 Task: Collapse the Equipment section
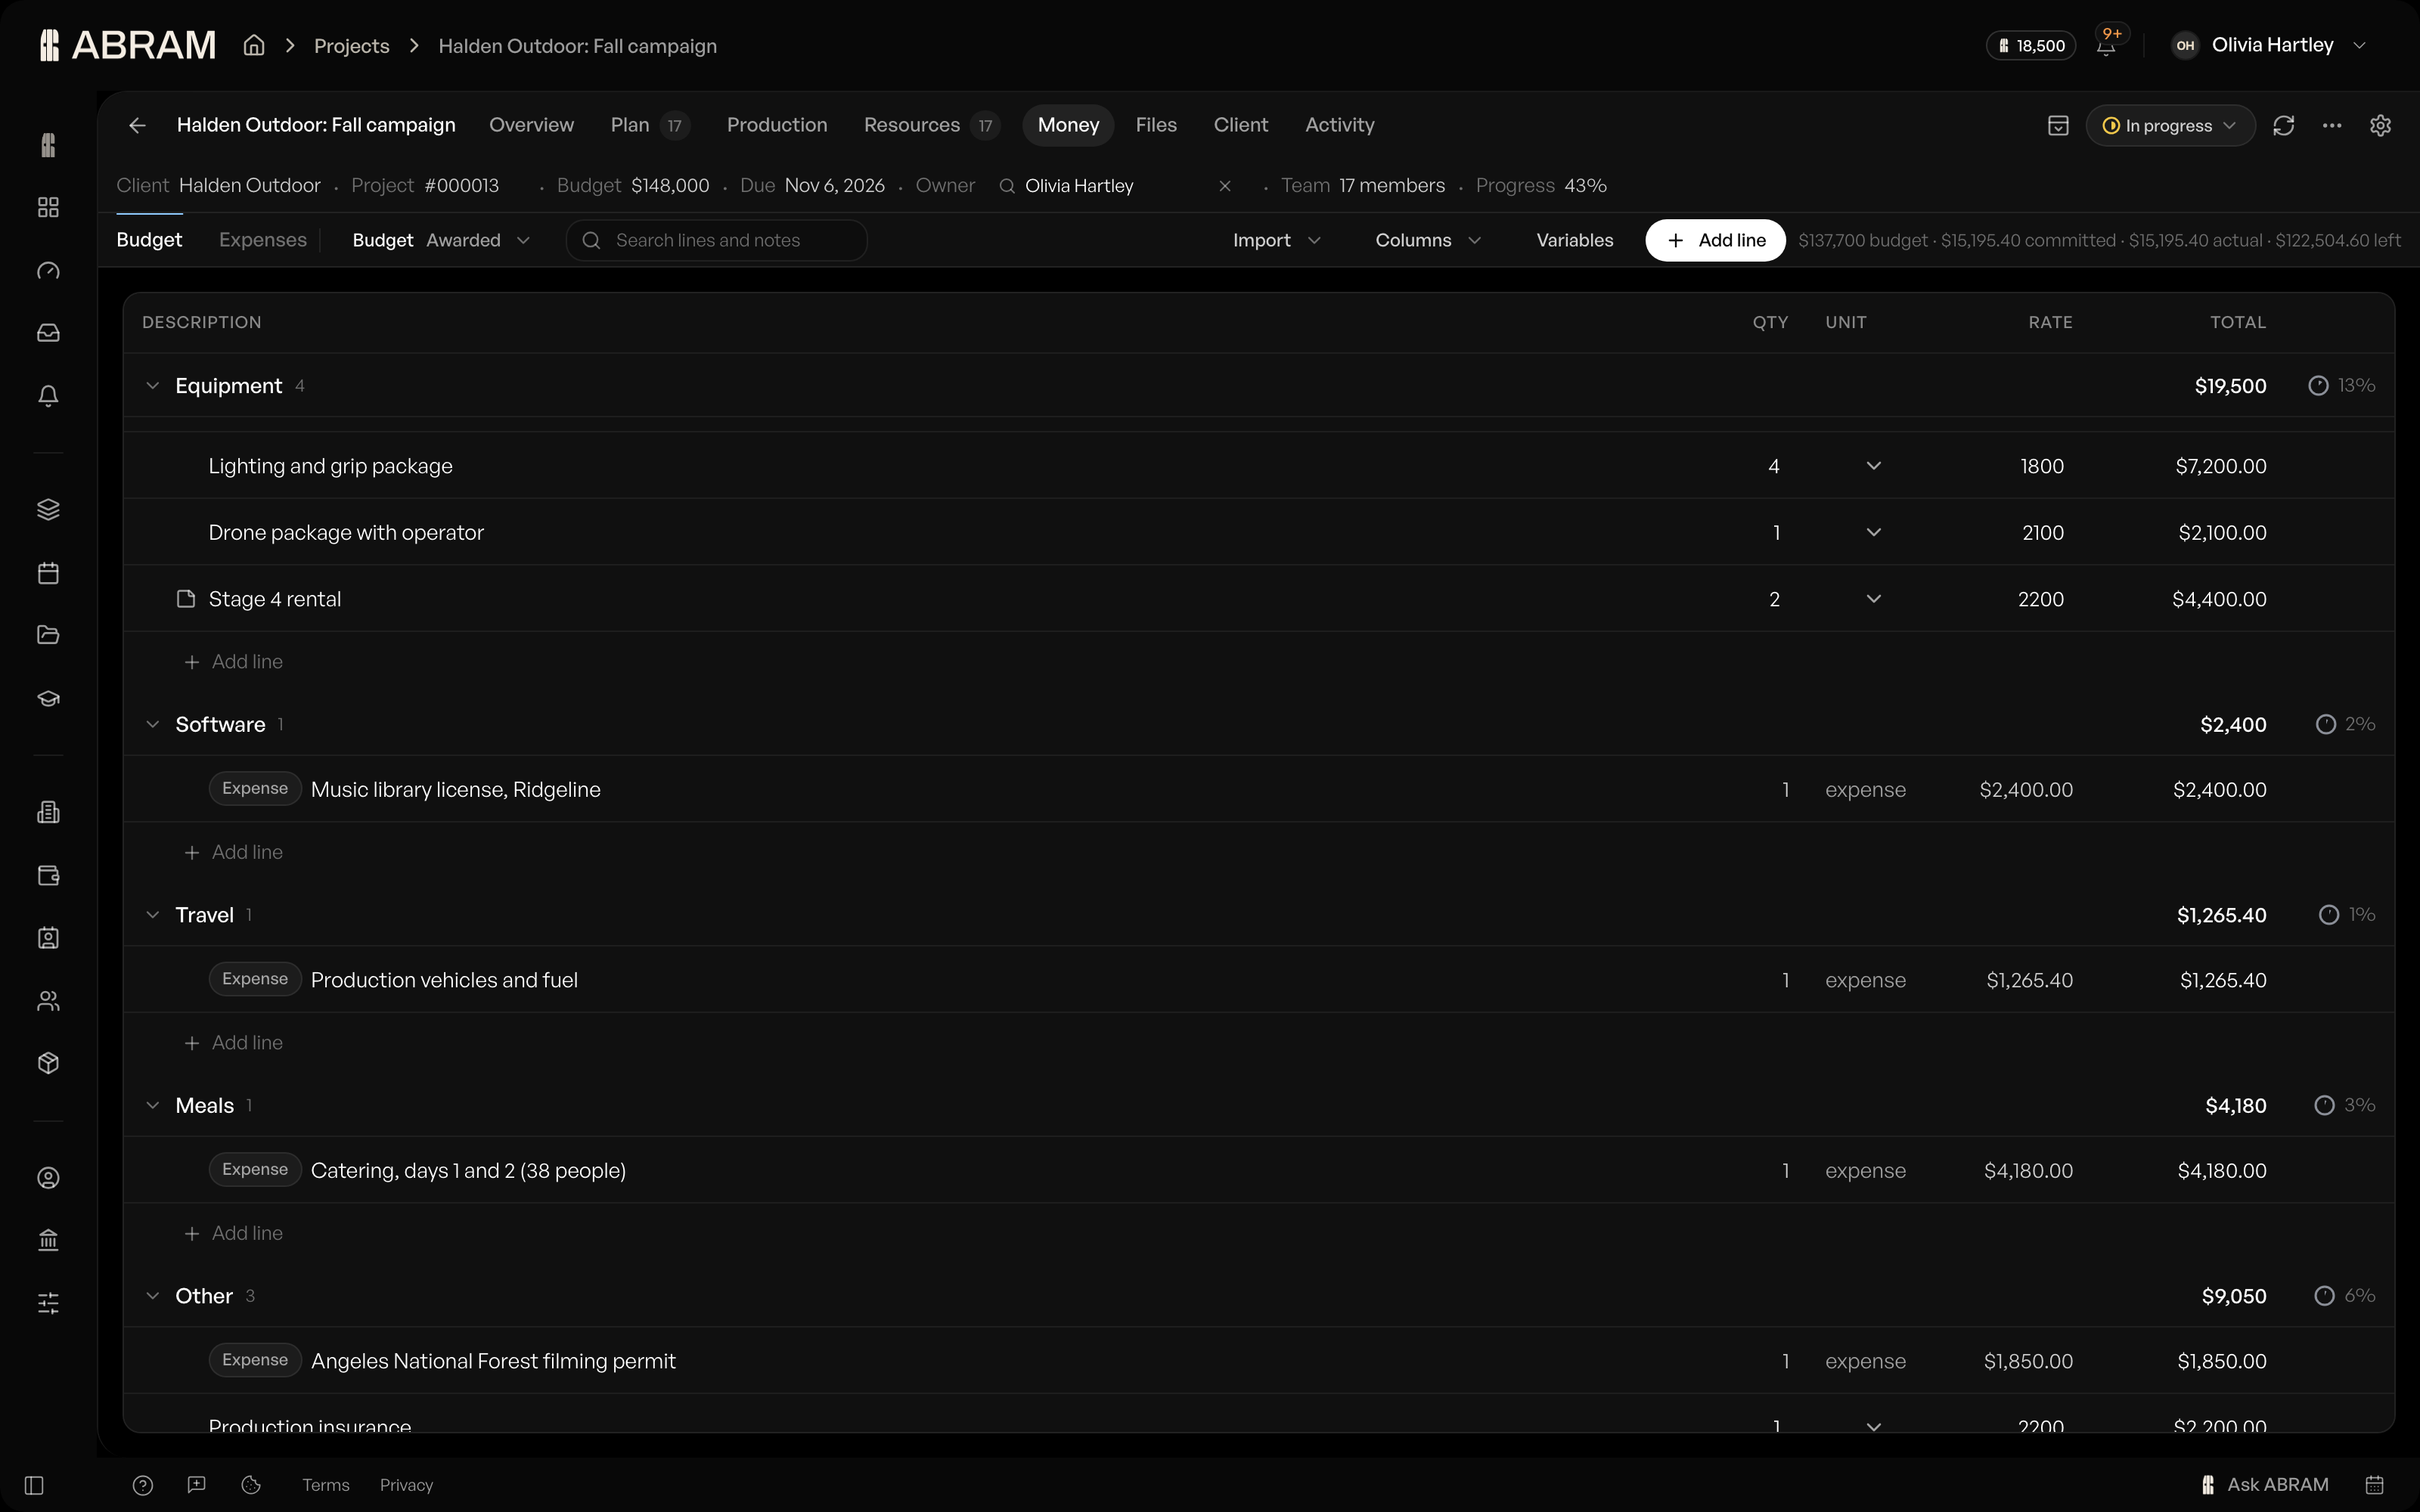[x=152, y=386]
